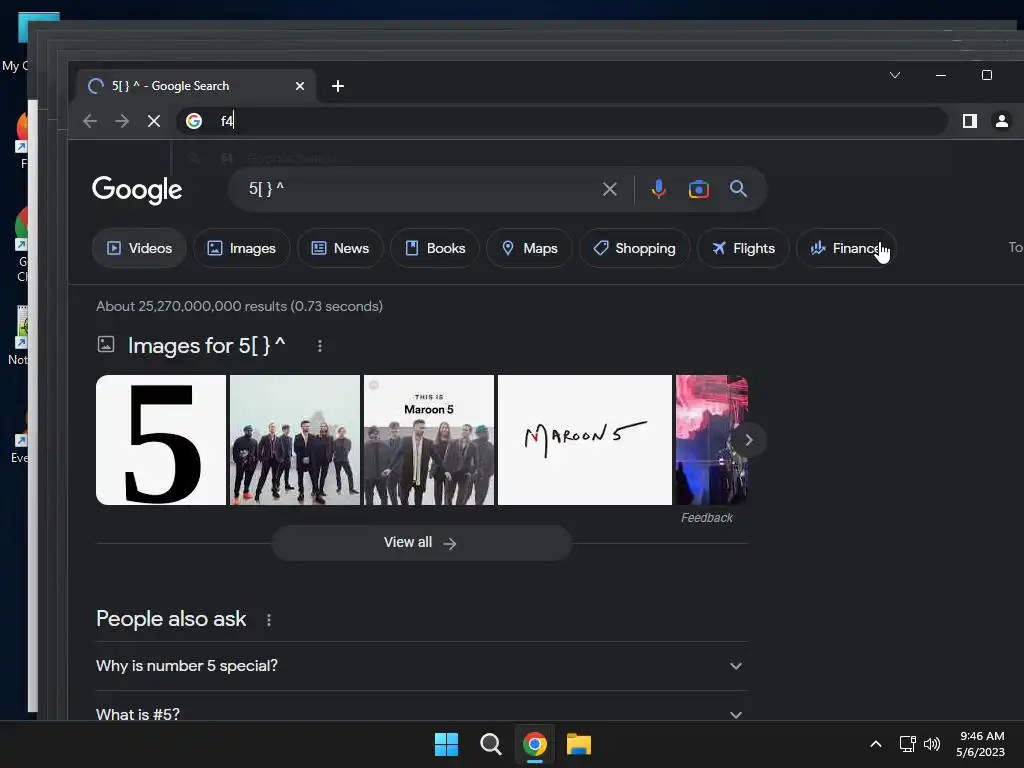Screen dimensions: 1024x768
Task: Filter results by Maps
Action: tap(530, 248)
